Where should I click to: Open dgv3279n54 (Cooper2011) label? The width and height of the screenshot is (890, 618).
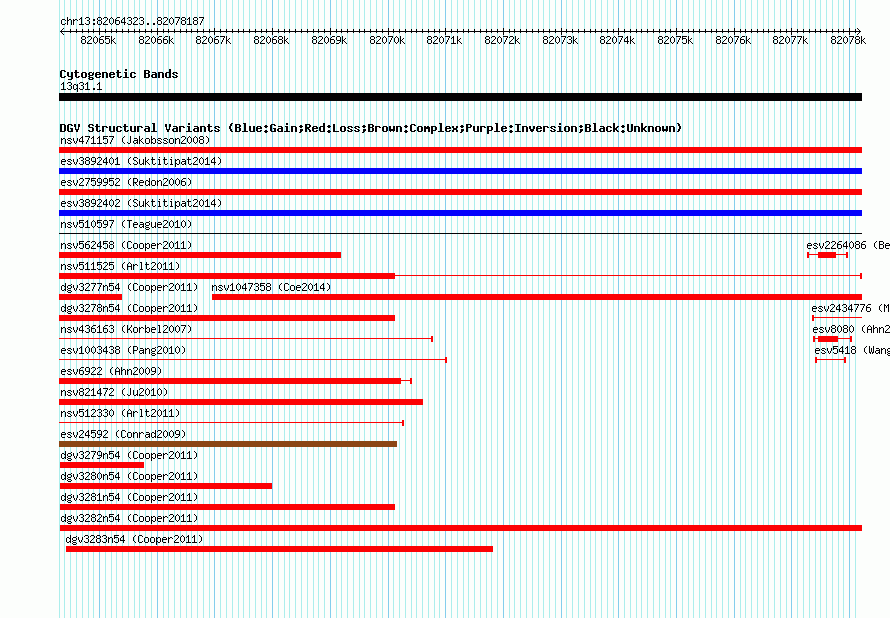[x=129, y=455]
